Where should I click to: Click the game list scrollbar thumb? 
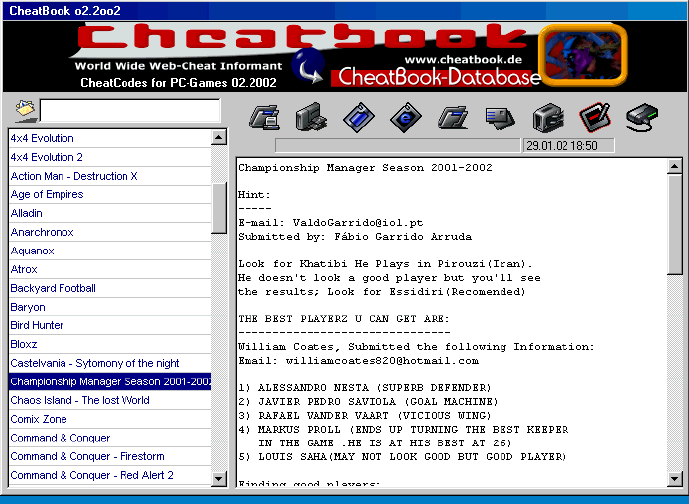click(x=219, y=208)
